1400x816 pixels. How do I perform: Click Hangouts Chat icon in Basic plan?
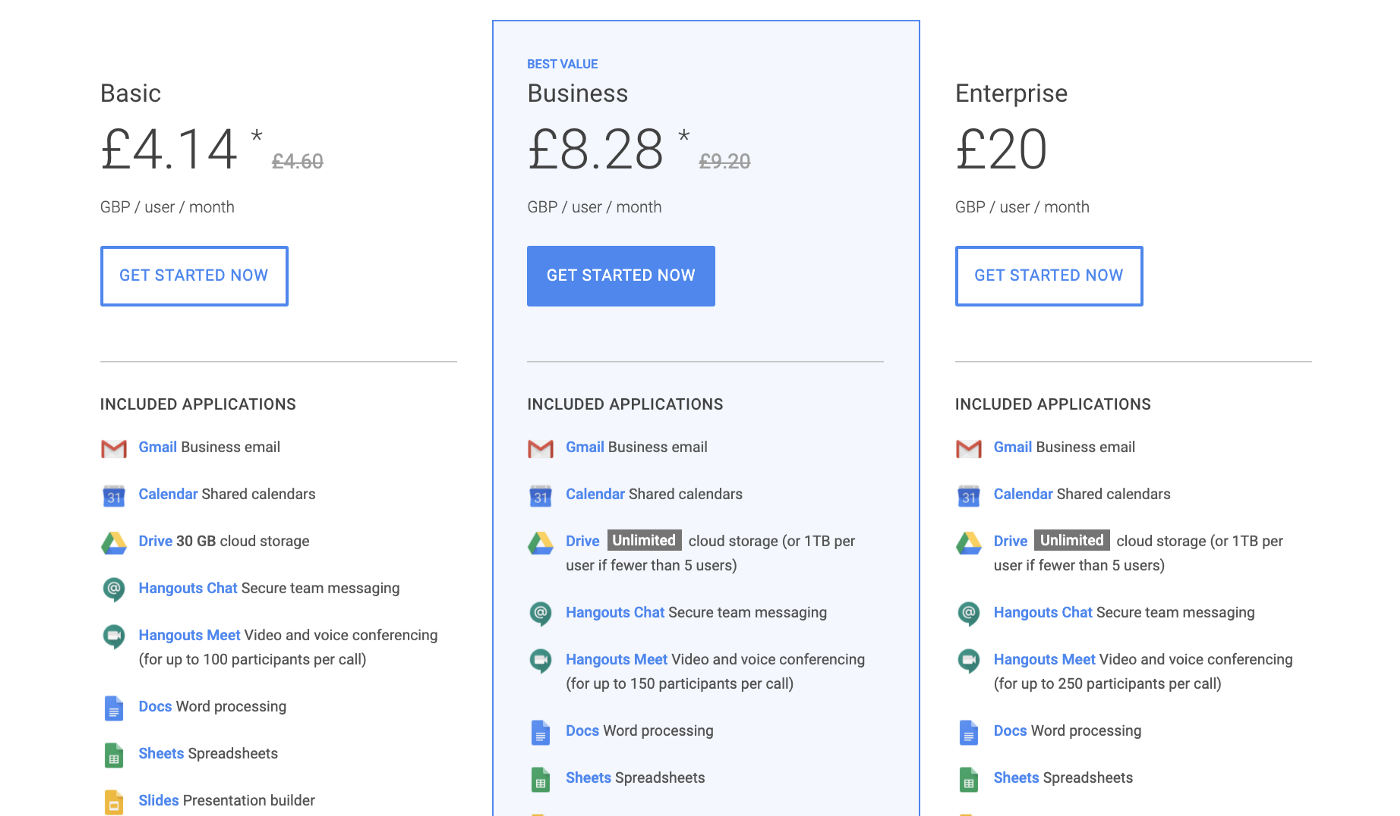pyautogui.click(x=114, y=589)
